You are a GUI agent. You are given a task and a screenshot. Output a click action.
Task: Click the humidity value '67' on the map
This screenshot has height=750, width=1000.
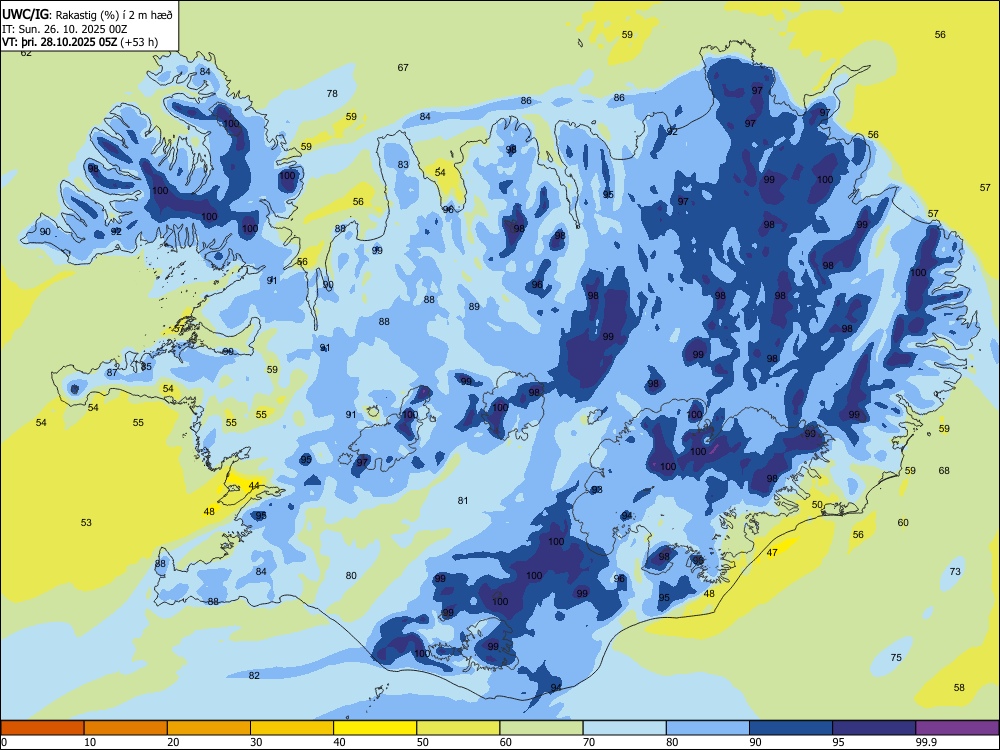point(403,67)
